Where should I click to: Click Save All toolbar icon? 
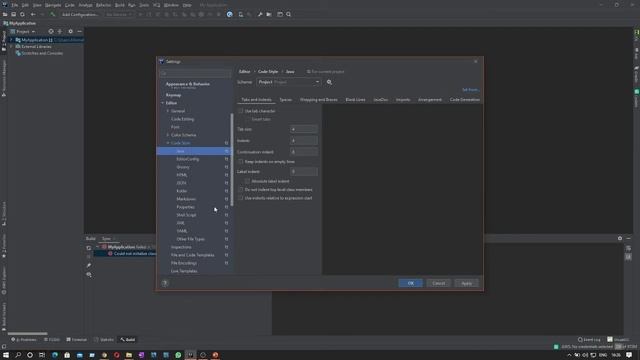pyautogui.click(x=13, y=14)
